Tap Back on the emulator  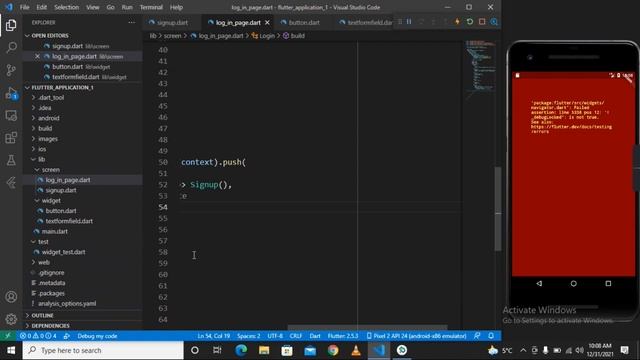click(x=539, y=283)
